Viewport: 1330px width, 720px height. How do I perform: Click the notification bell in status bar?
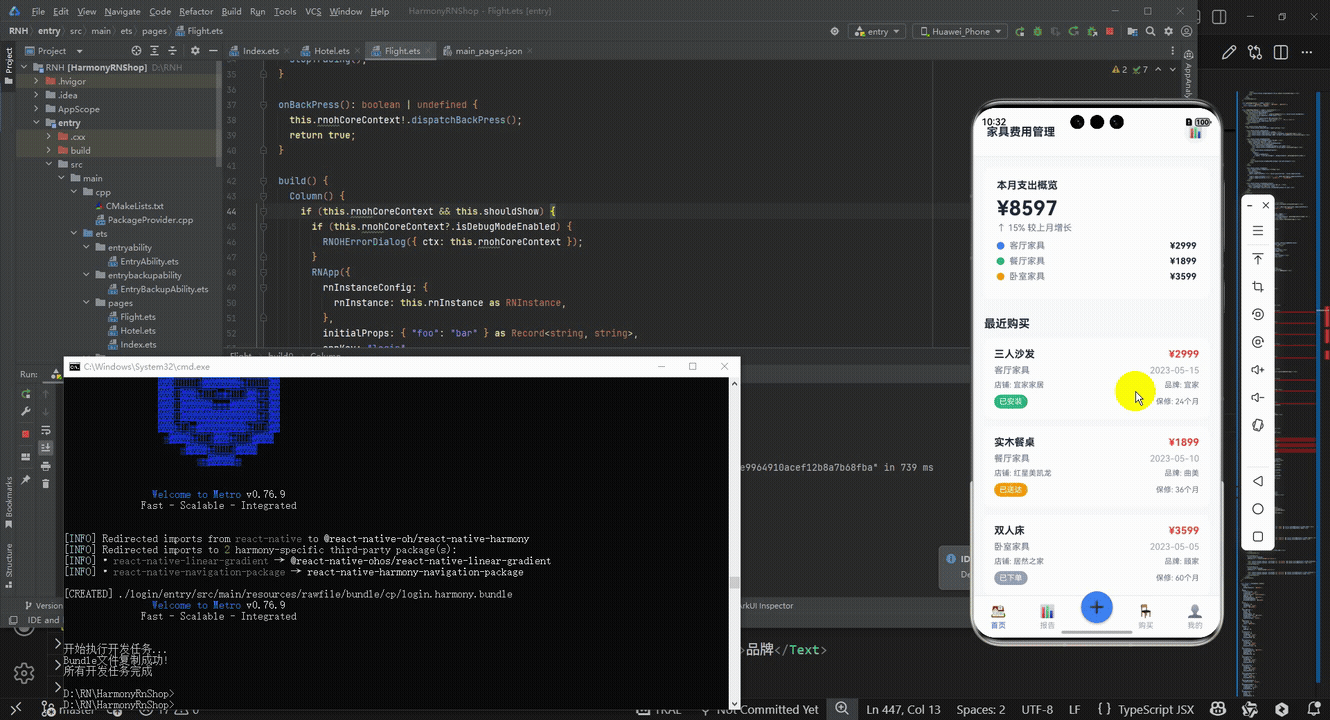point(1313,709)
